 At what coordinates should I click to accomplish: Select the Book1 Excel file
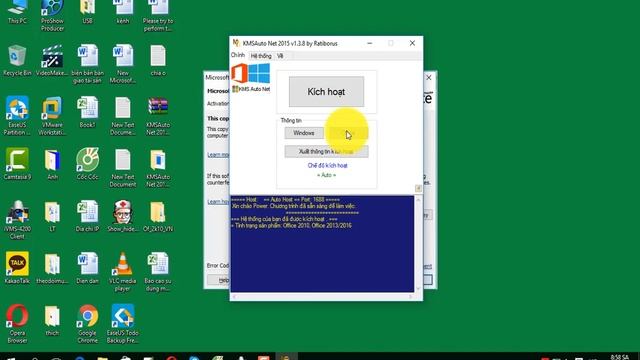click(87, 112)
